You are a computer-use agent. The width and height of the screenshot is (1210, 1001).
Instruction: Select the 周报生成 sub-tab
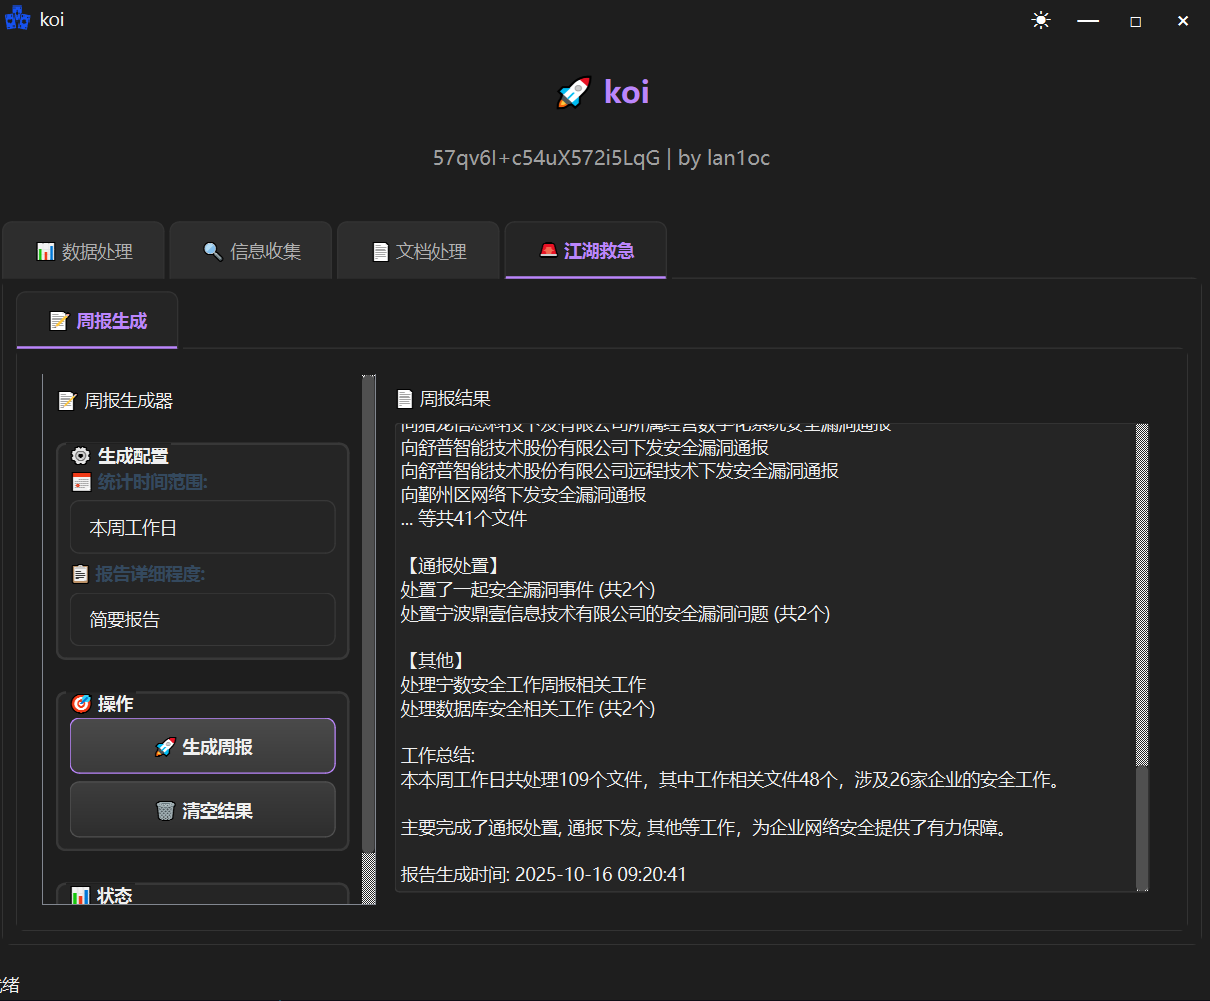(x=98, y=321)
